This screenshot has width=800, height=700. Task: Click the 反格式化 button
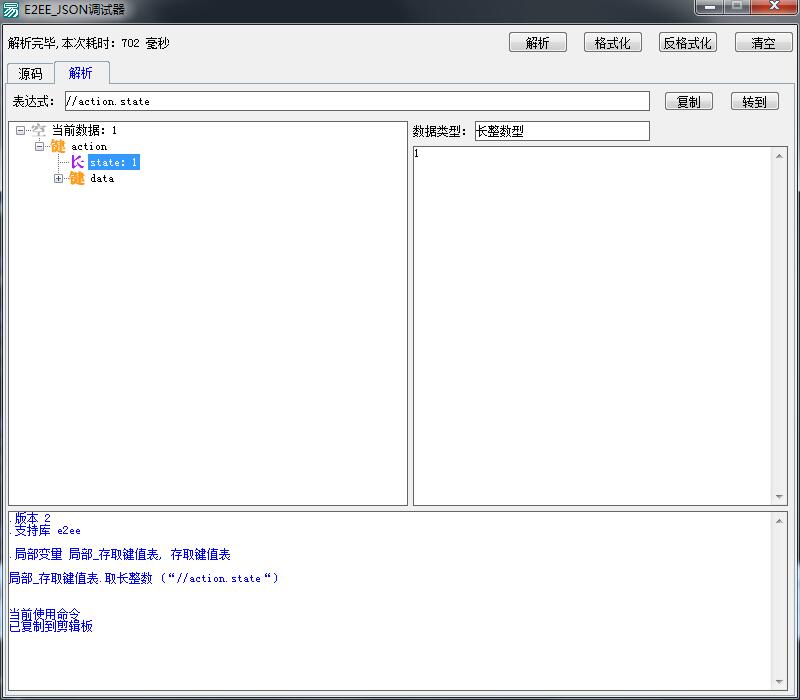688,42
